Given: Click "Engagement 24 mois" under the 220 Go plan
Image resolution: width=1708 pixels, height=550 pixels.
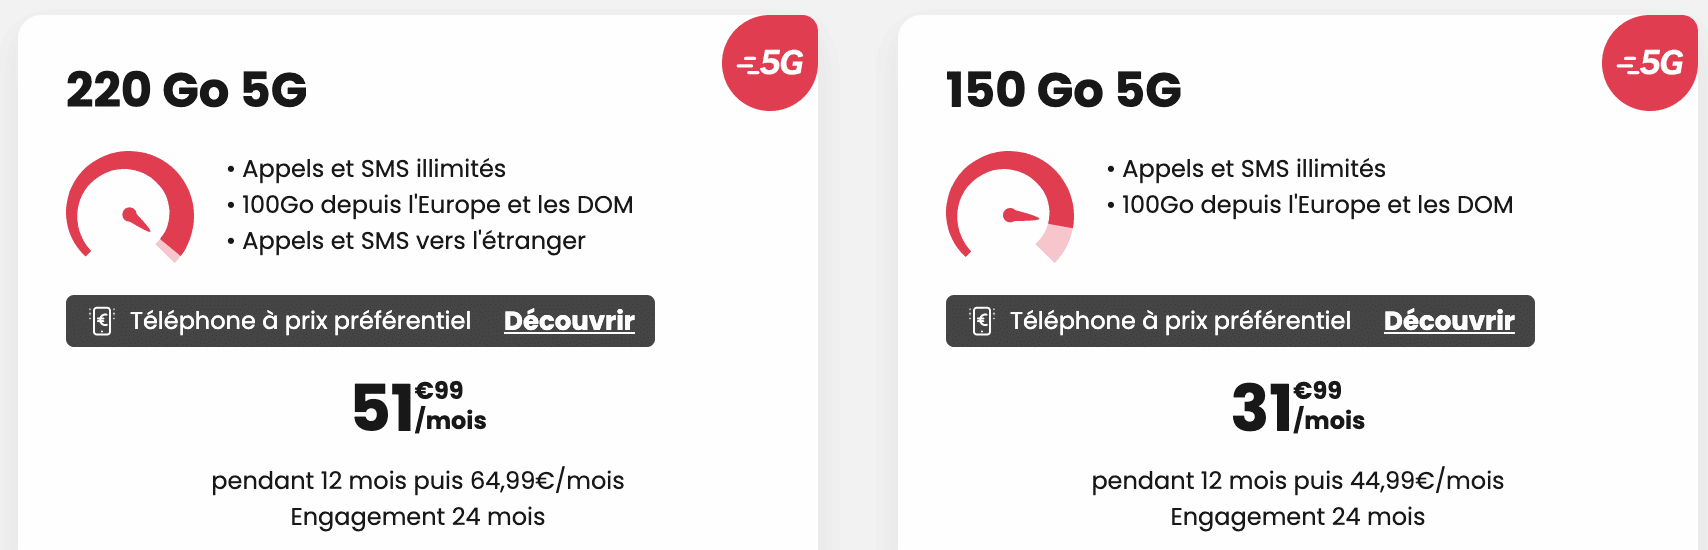Looking at the screenshot, I should 418,517.
